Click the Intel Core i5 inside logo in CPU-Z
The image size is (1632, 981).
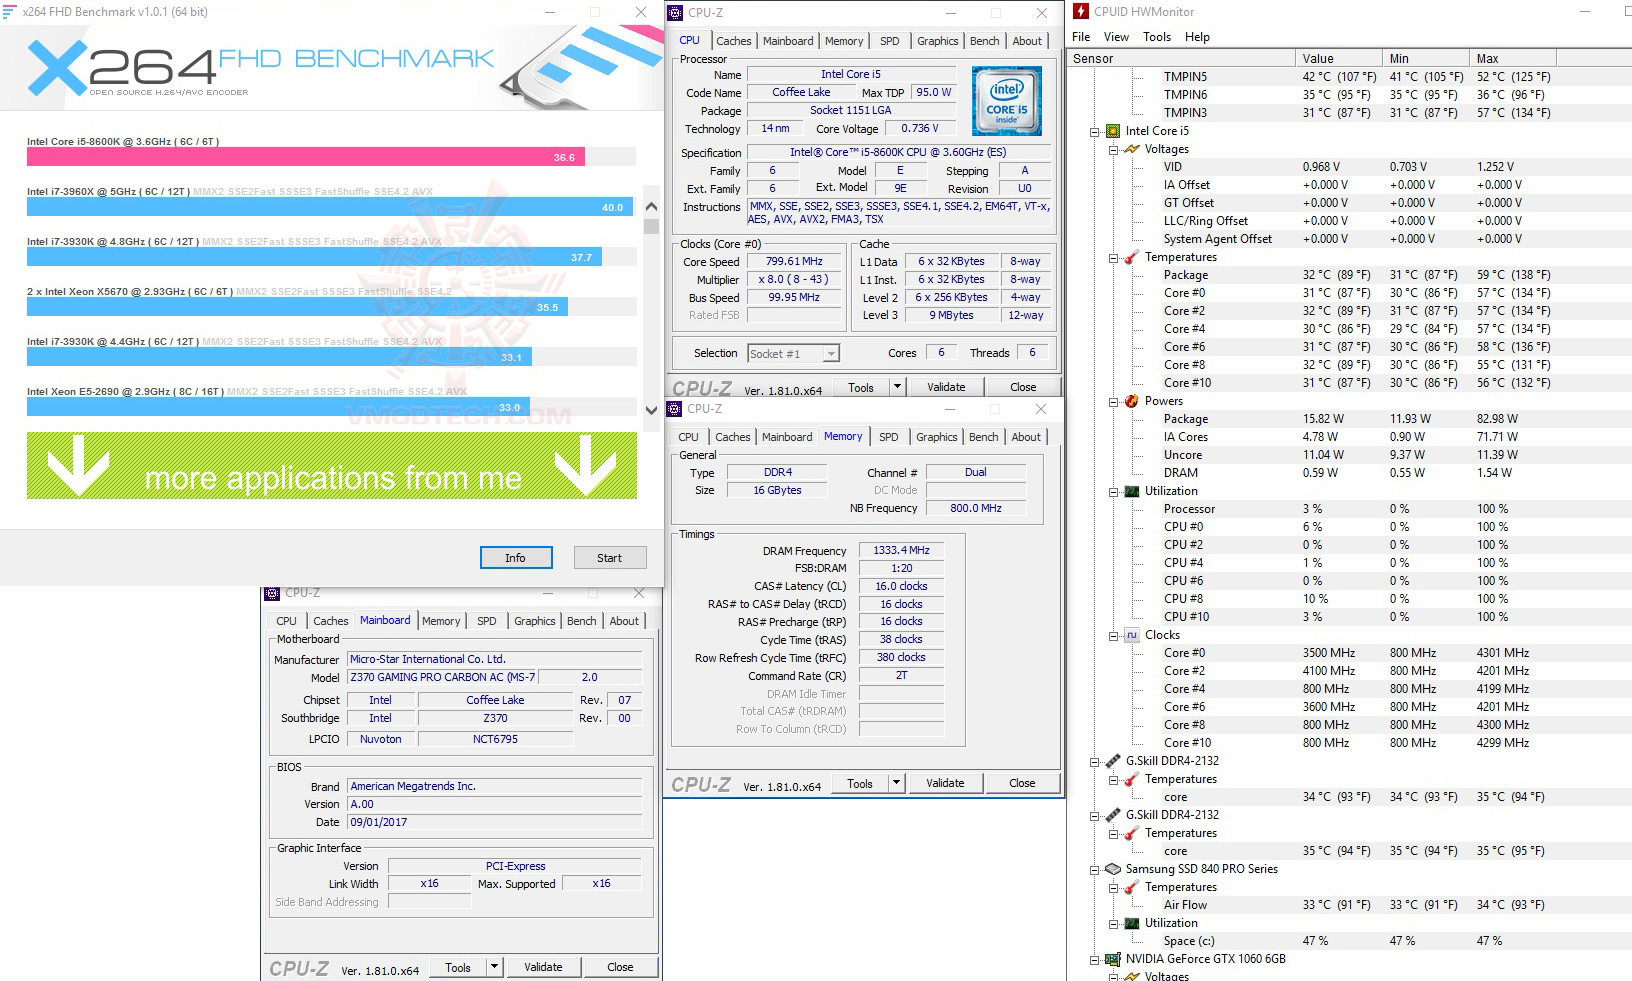(1006, 101)
